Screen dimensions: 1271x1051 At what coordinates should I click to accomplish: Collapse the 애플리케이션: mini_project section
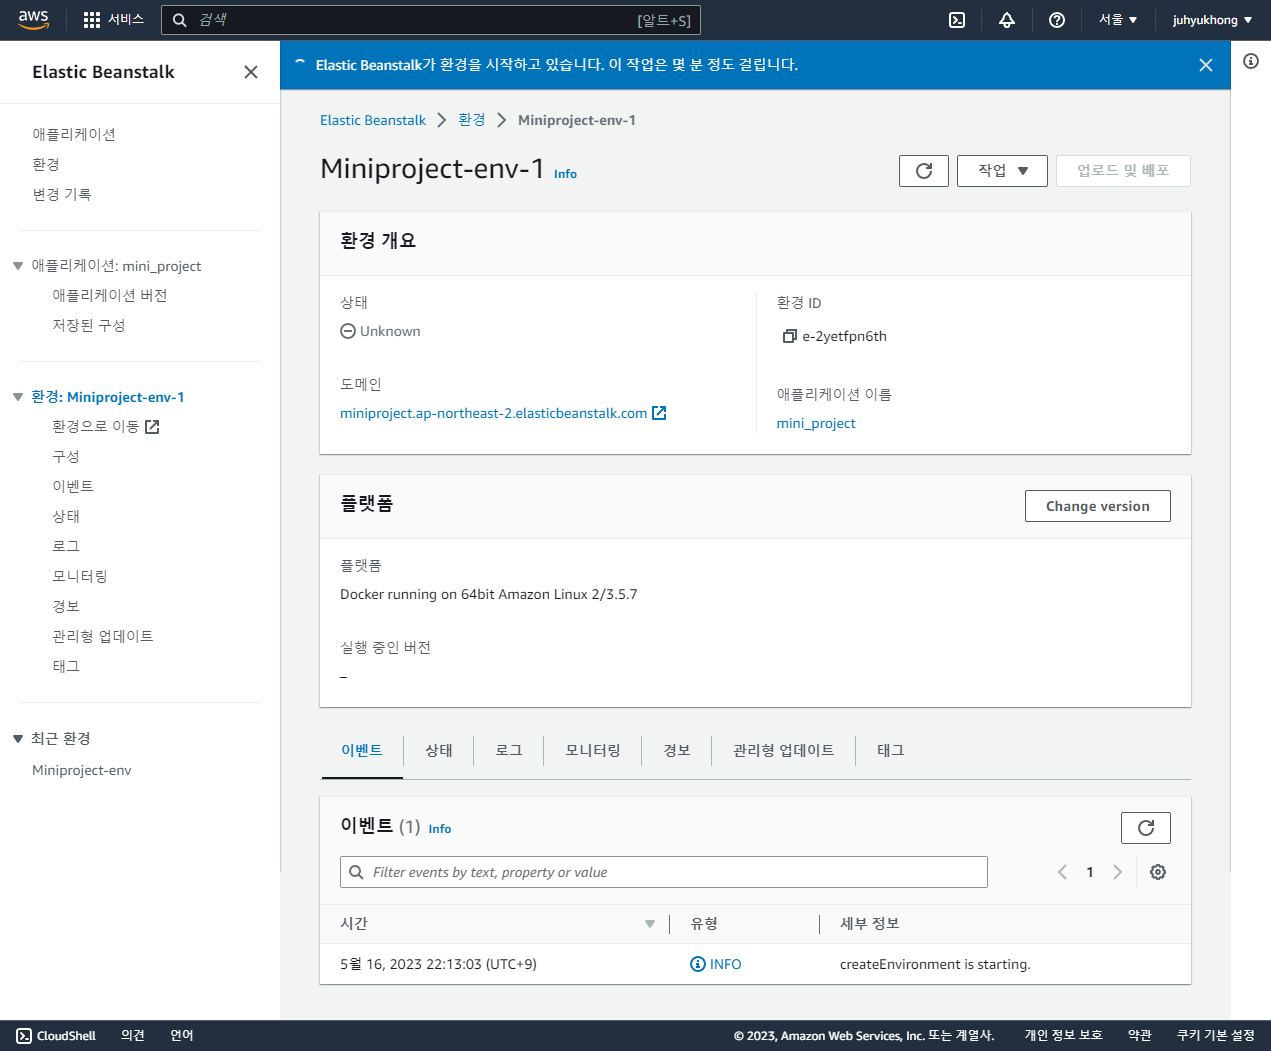tap(18, 266)
